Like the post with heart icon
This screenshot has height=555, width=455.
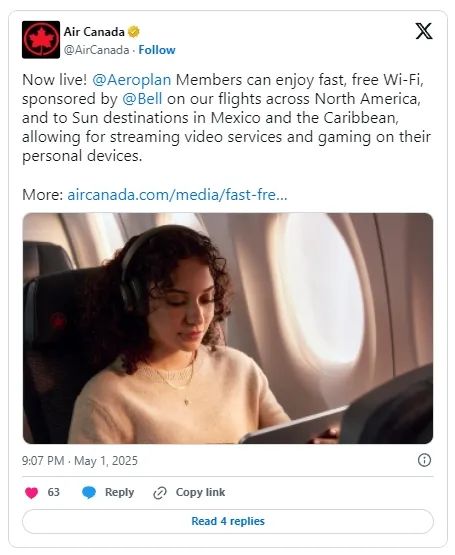point(32,492)
